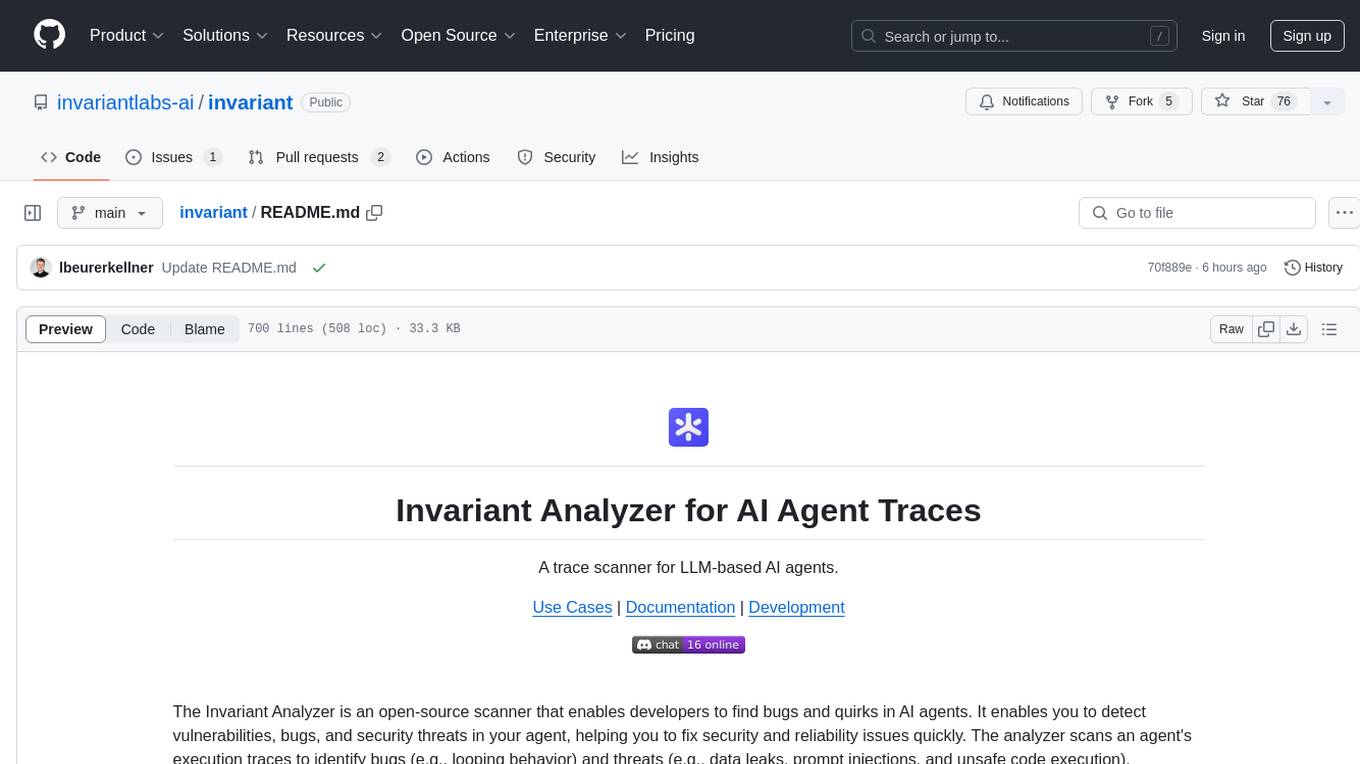1360x764 pixels.
Task: Copy the raw file contents
Action: (1266, 329)
